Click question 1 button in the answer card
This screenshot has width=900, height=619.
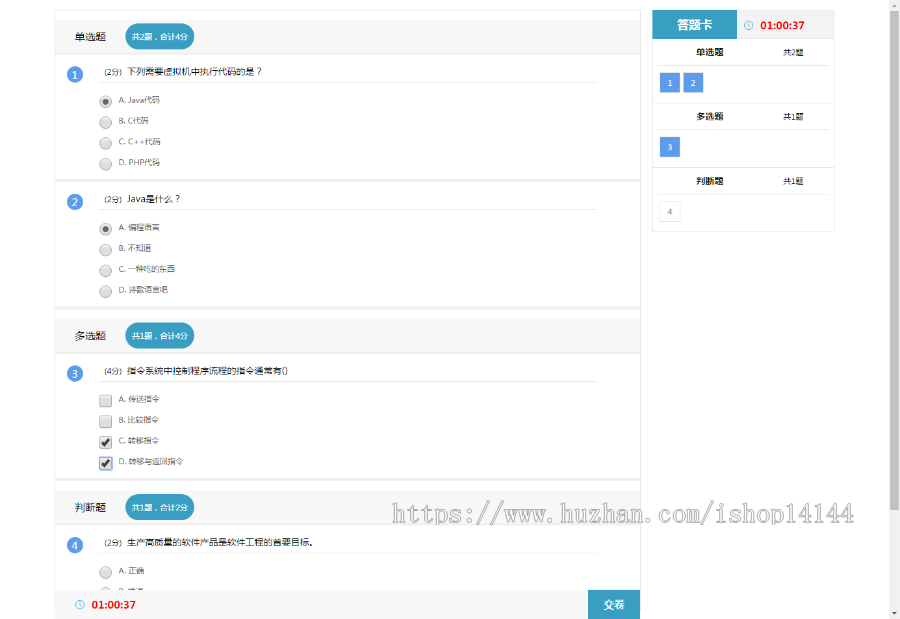669,82
